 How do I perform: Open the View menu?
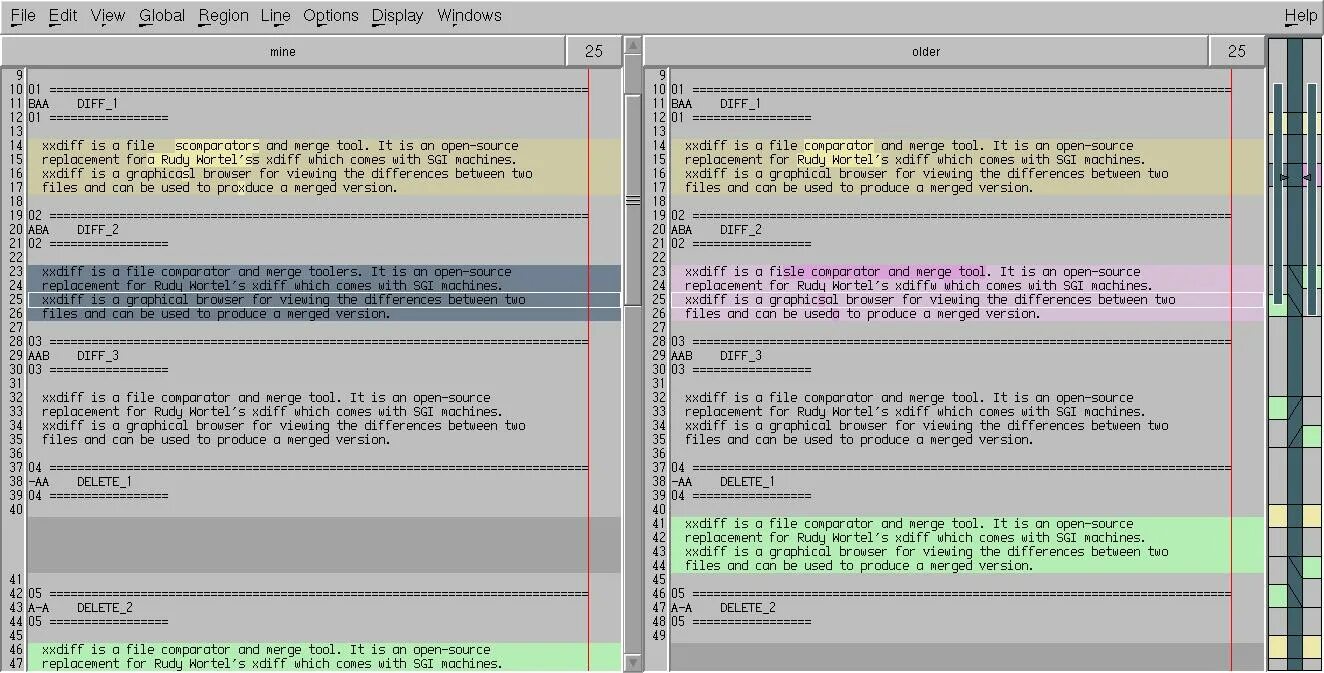pos(108,15)
